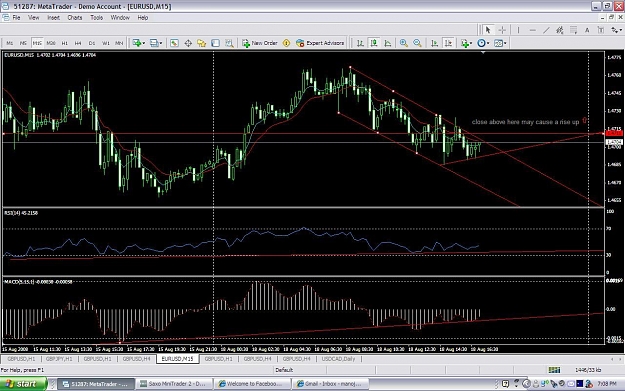Switch timeframe to MN
This screenshot has width=625, height=391.
click(119, 43)
